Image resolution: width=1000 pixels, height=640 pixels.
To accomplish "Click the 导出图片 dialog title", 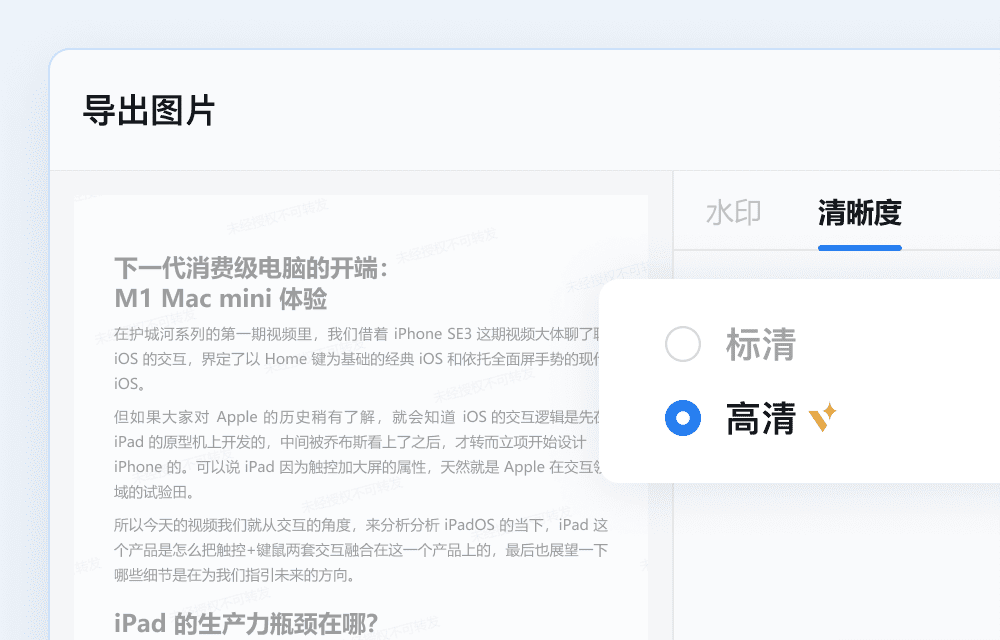I will coord(149,110).
